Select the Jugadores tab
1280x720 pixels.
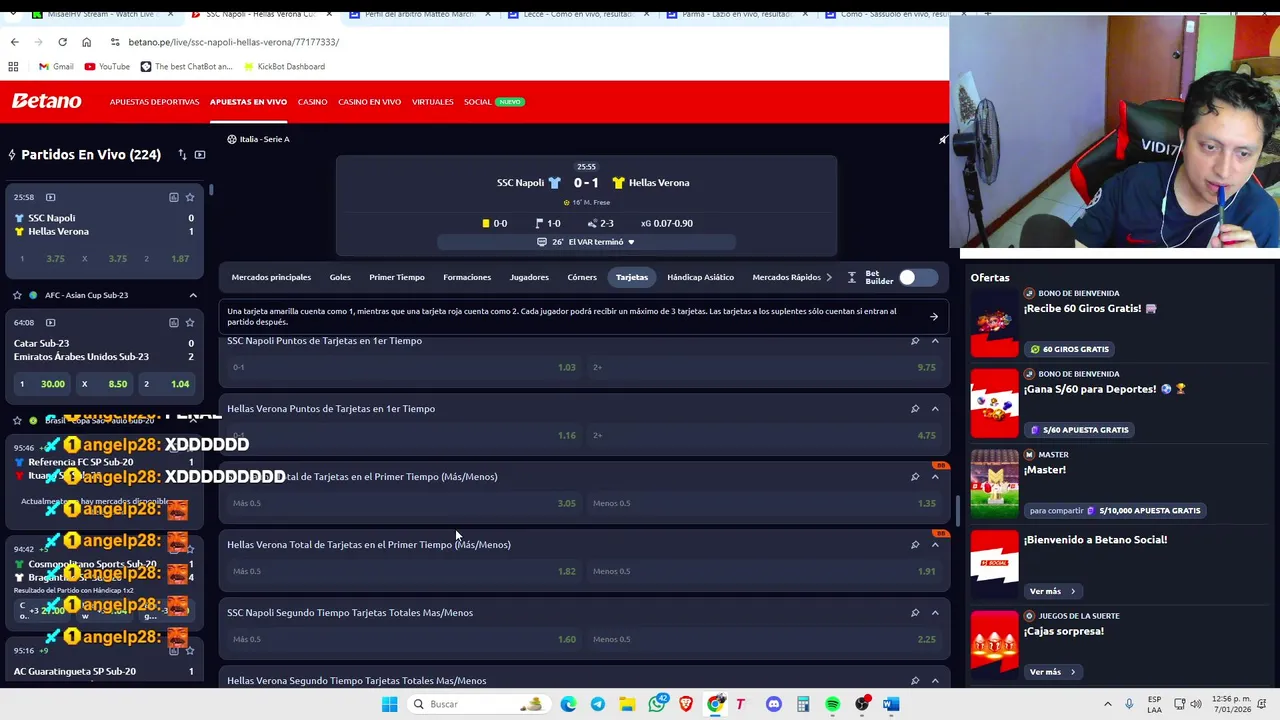pos(529,277)
